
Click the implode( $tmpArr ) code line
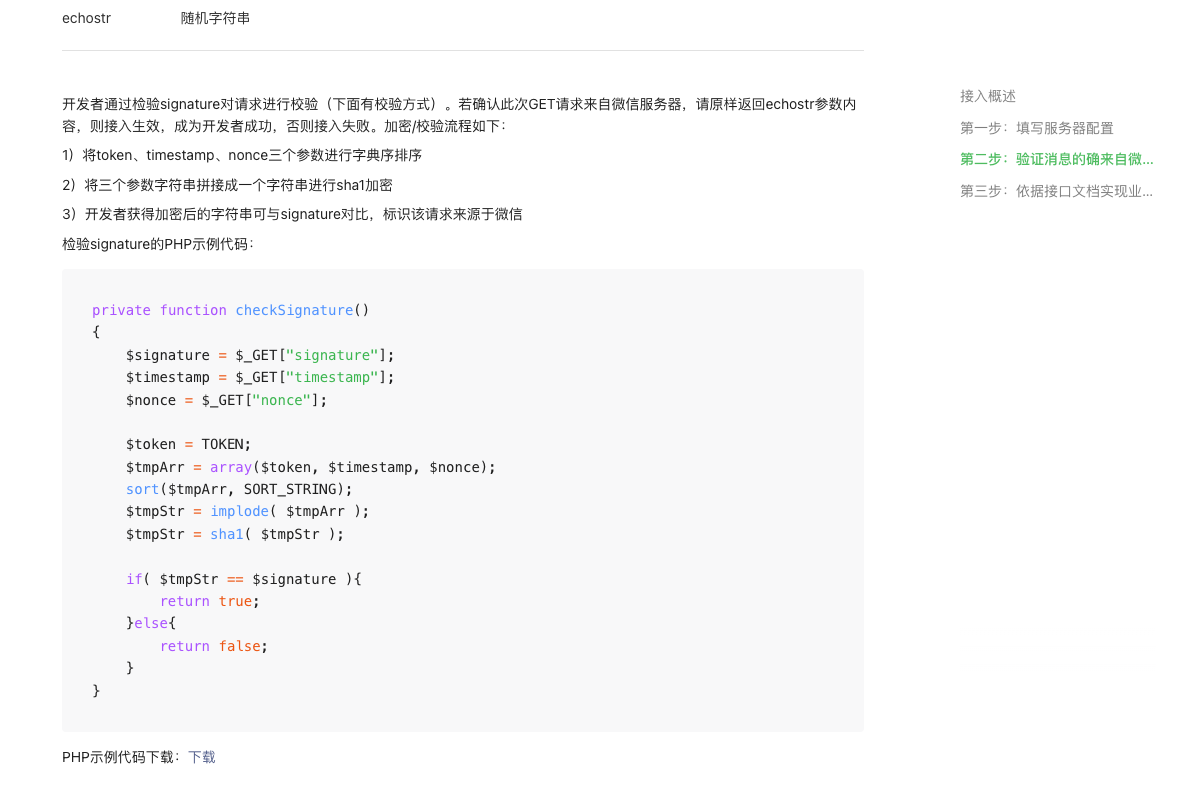pos(248,511)
